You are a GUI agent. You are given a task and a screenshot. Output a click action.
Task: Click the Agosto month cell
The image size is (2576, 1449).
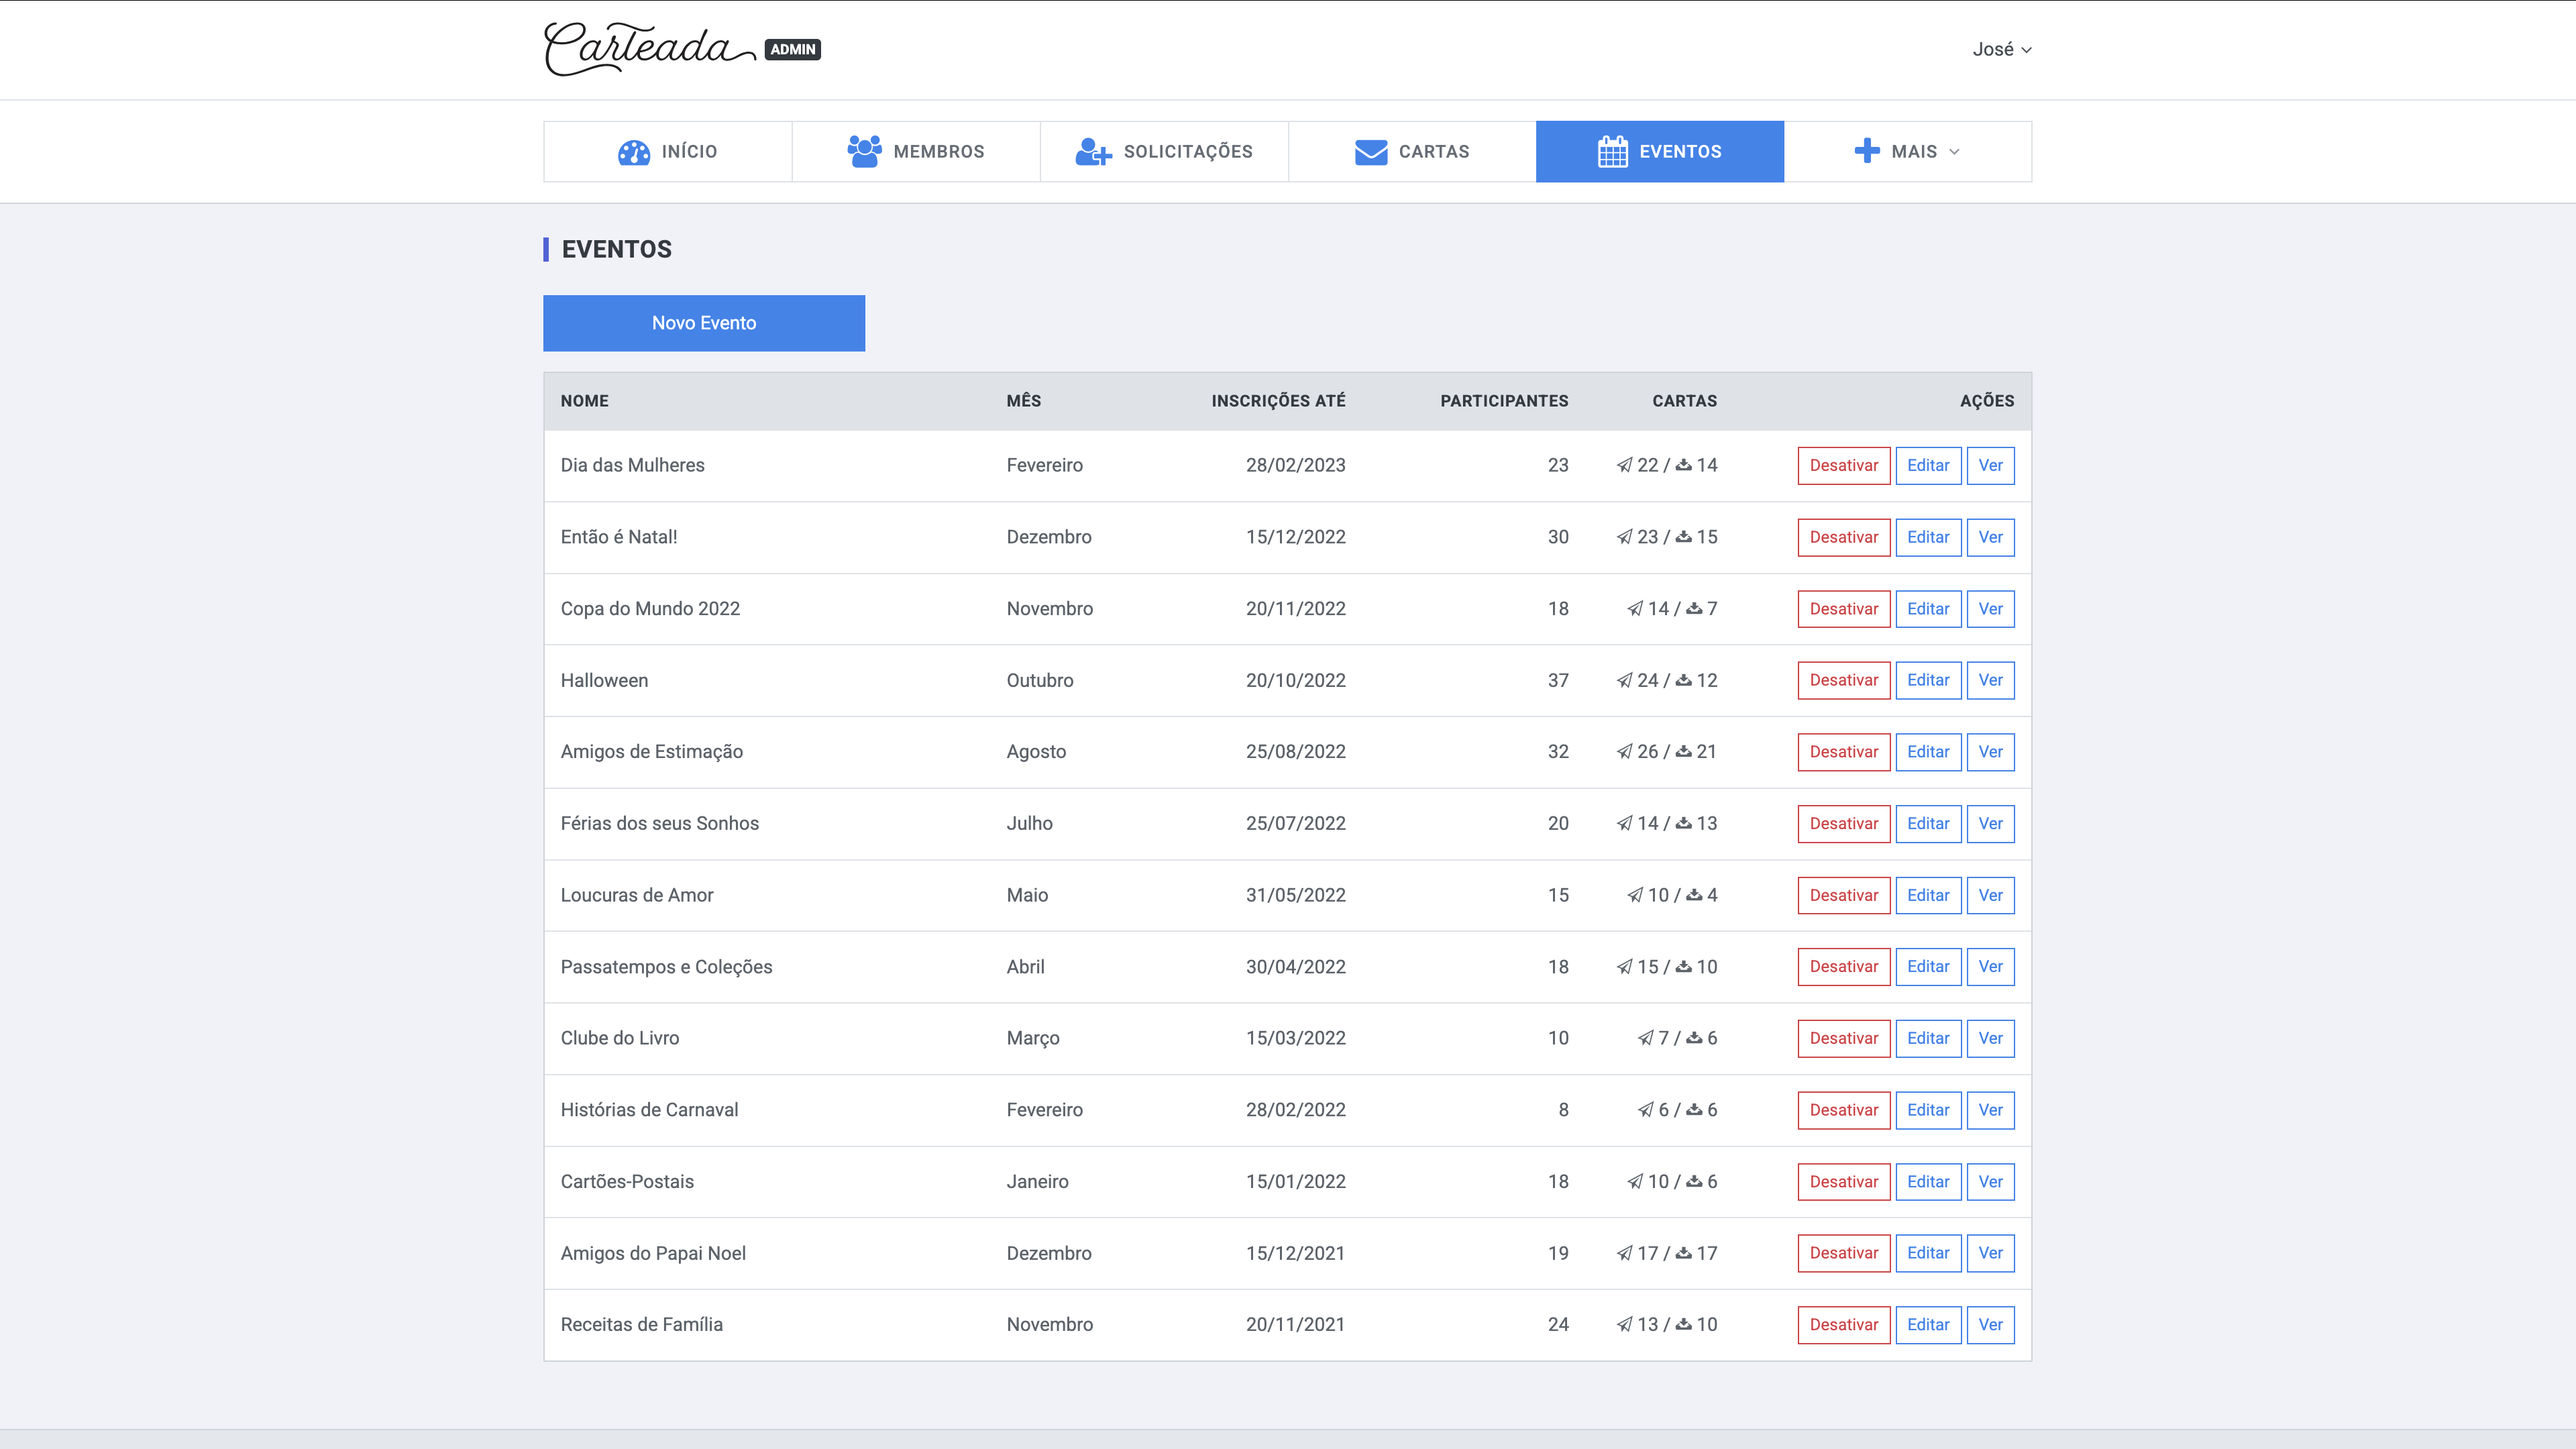pos(1036,752)
